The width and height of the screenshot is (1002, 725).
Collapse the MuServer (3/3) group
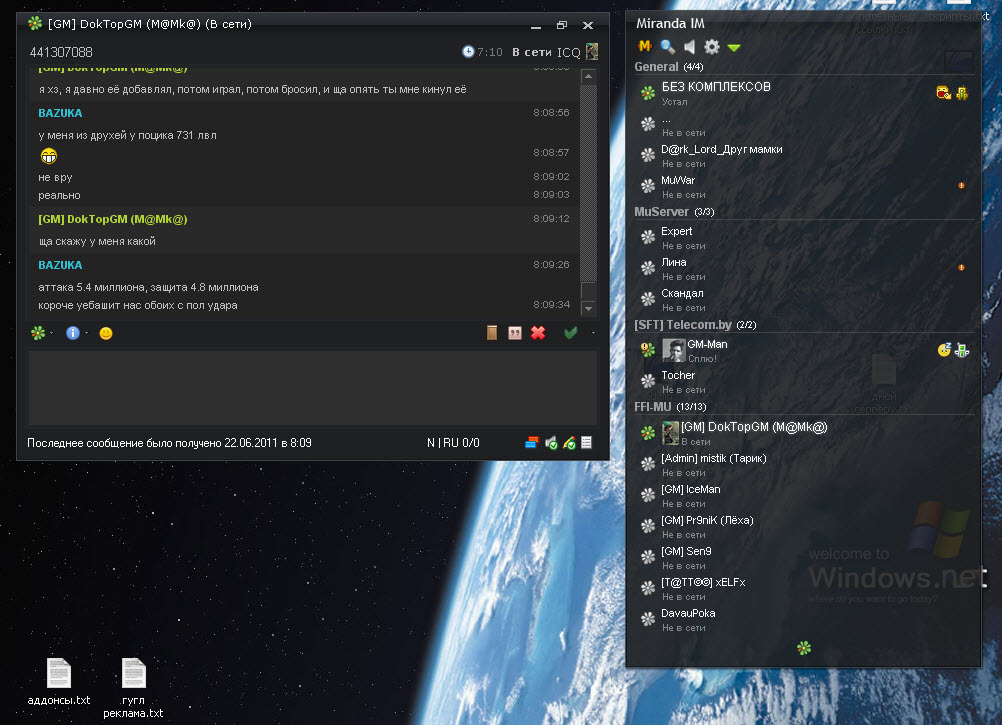tap(674, 211)
